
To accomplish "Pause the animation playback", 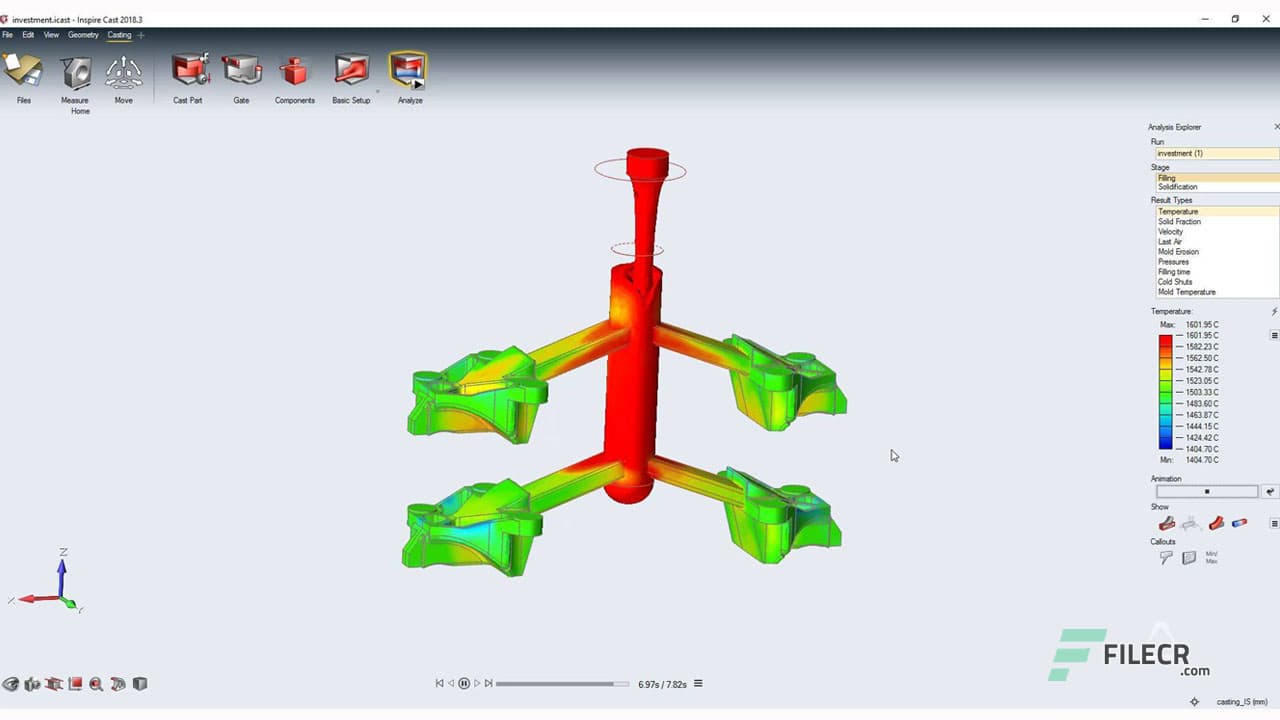I will pyautogui.click(x=464, y=684).
